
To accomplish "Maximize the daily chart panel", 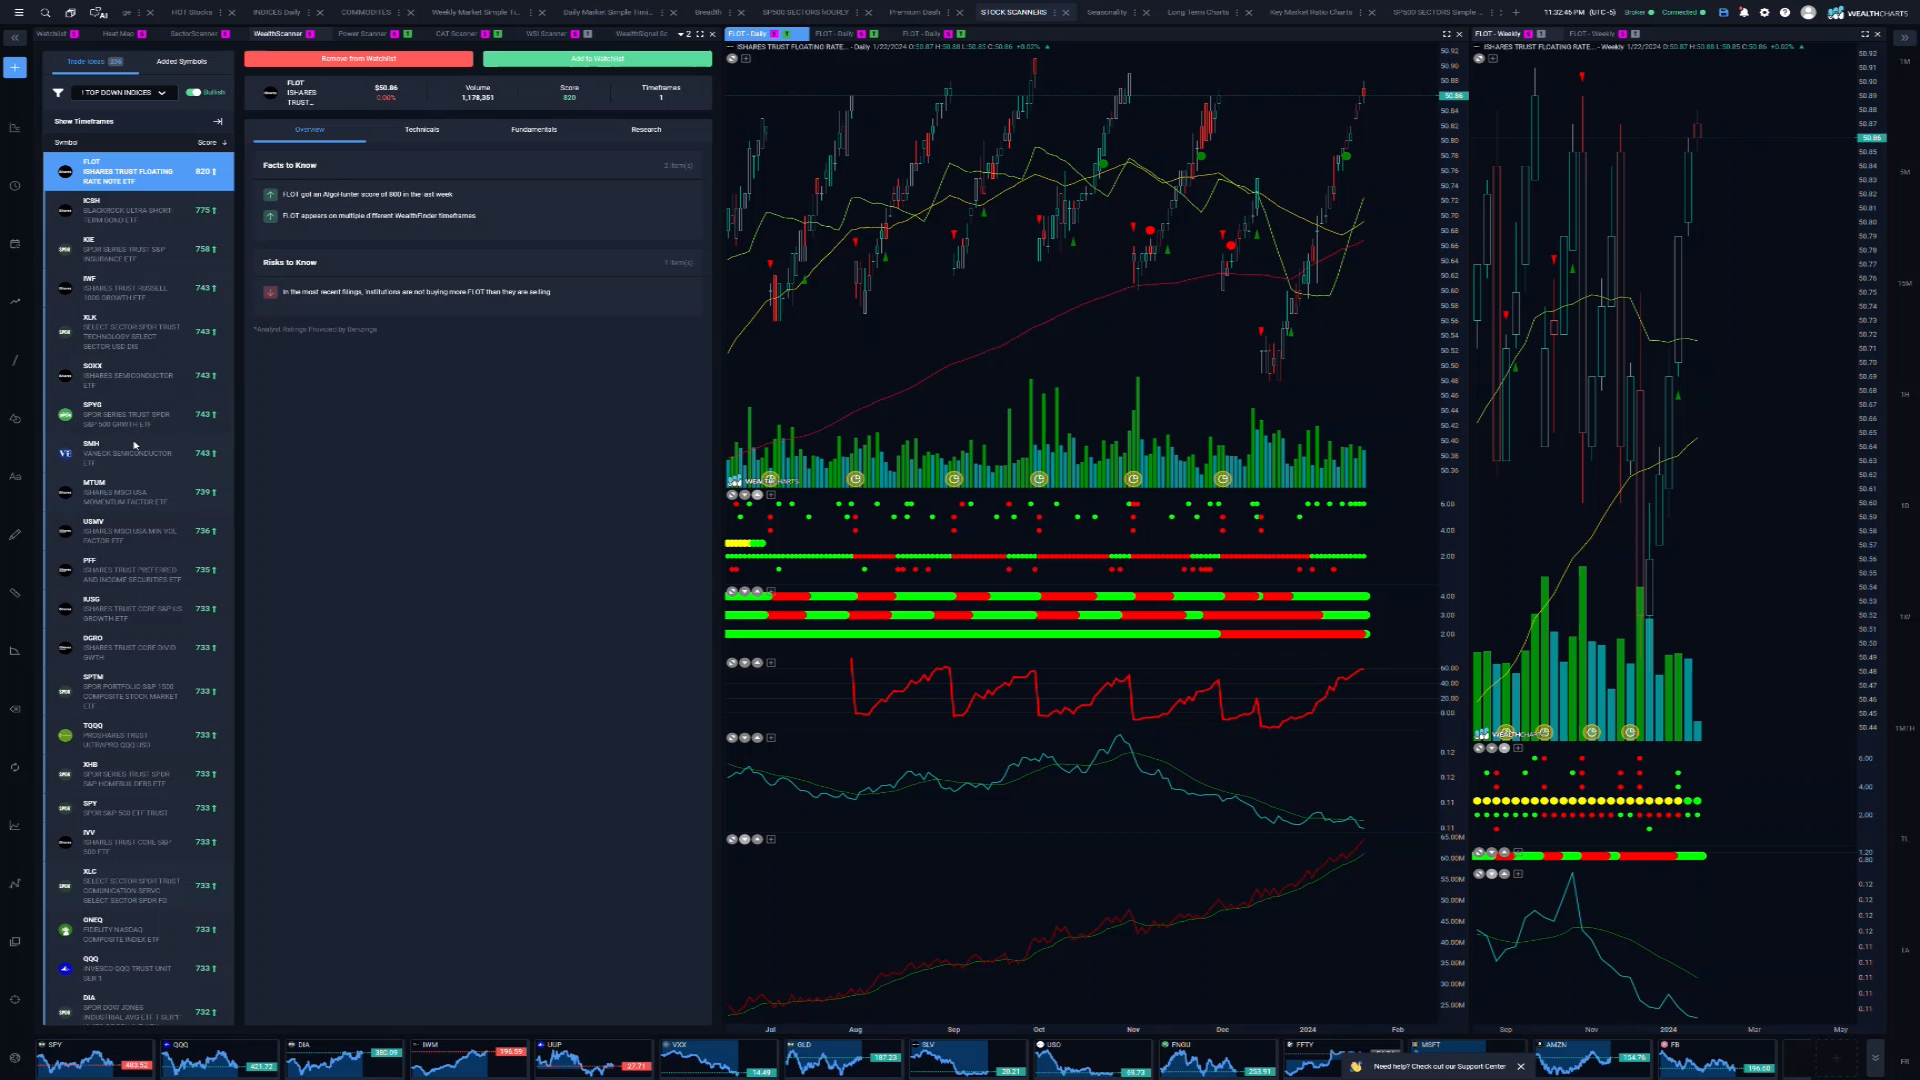I will (1446, 34).
